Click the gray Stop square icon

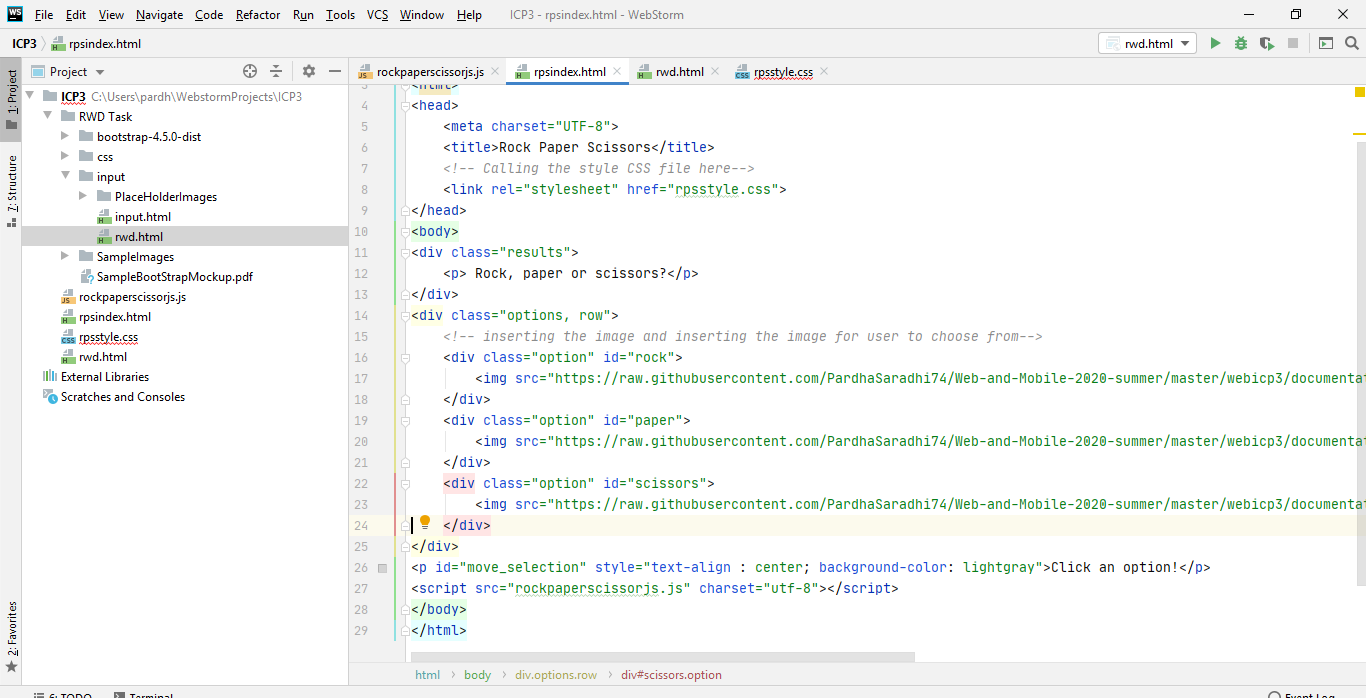(x=1293, y=43)
